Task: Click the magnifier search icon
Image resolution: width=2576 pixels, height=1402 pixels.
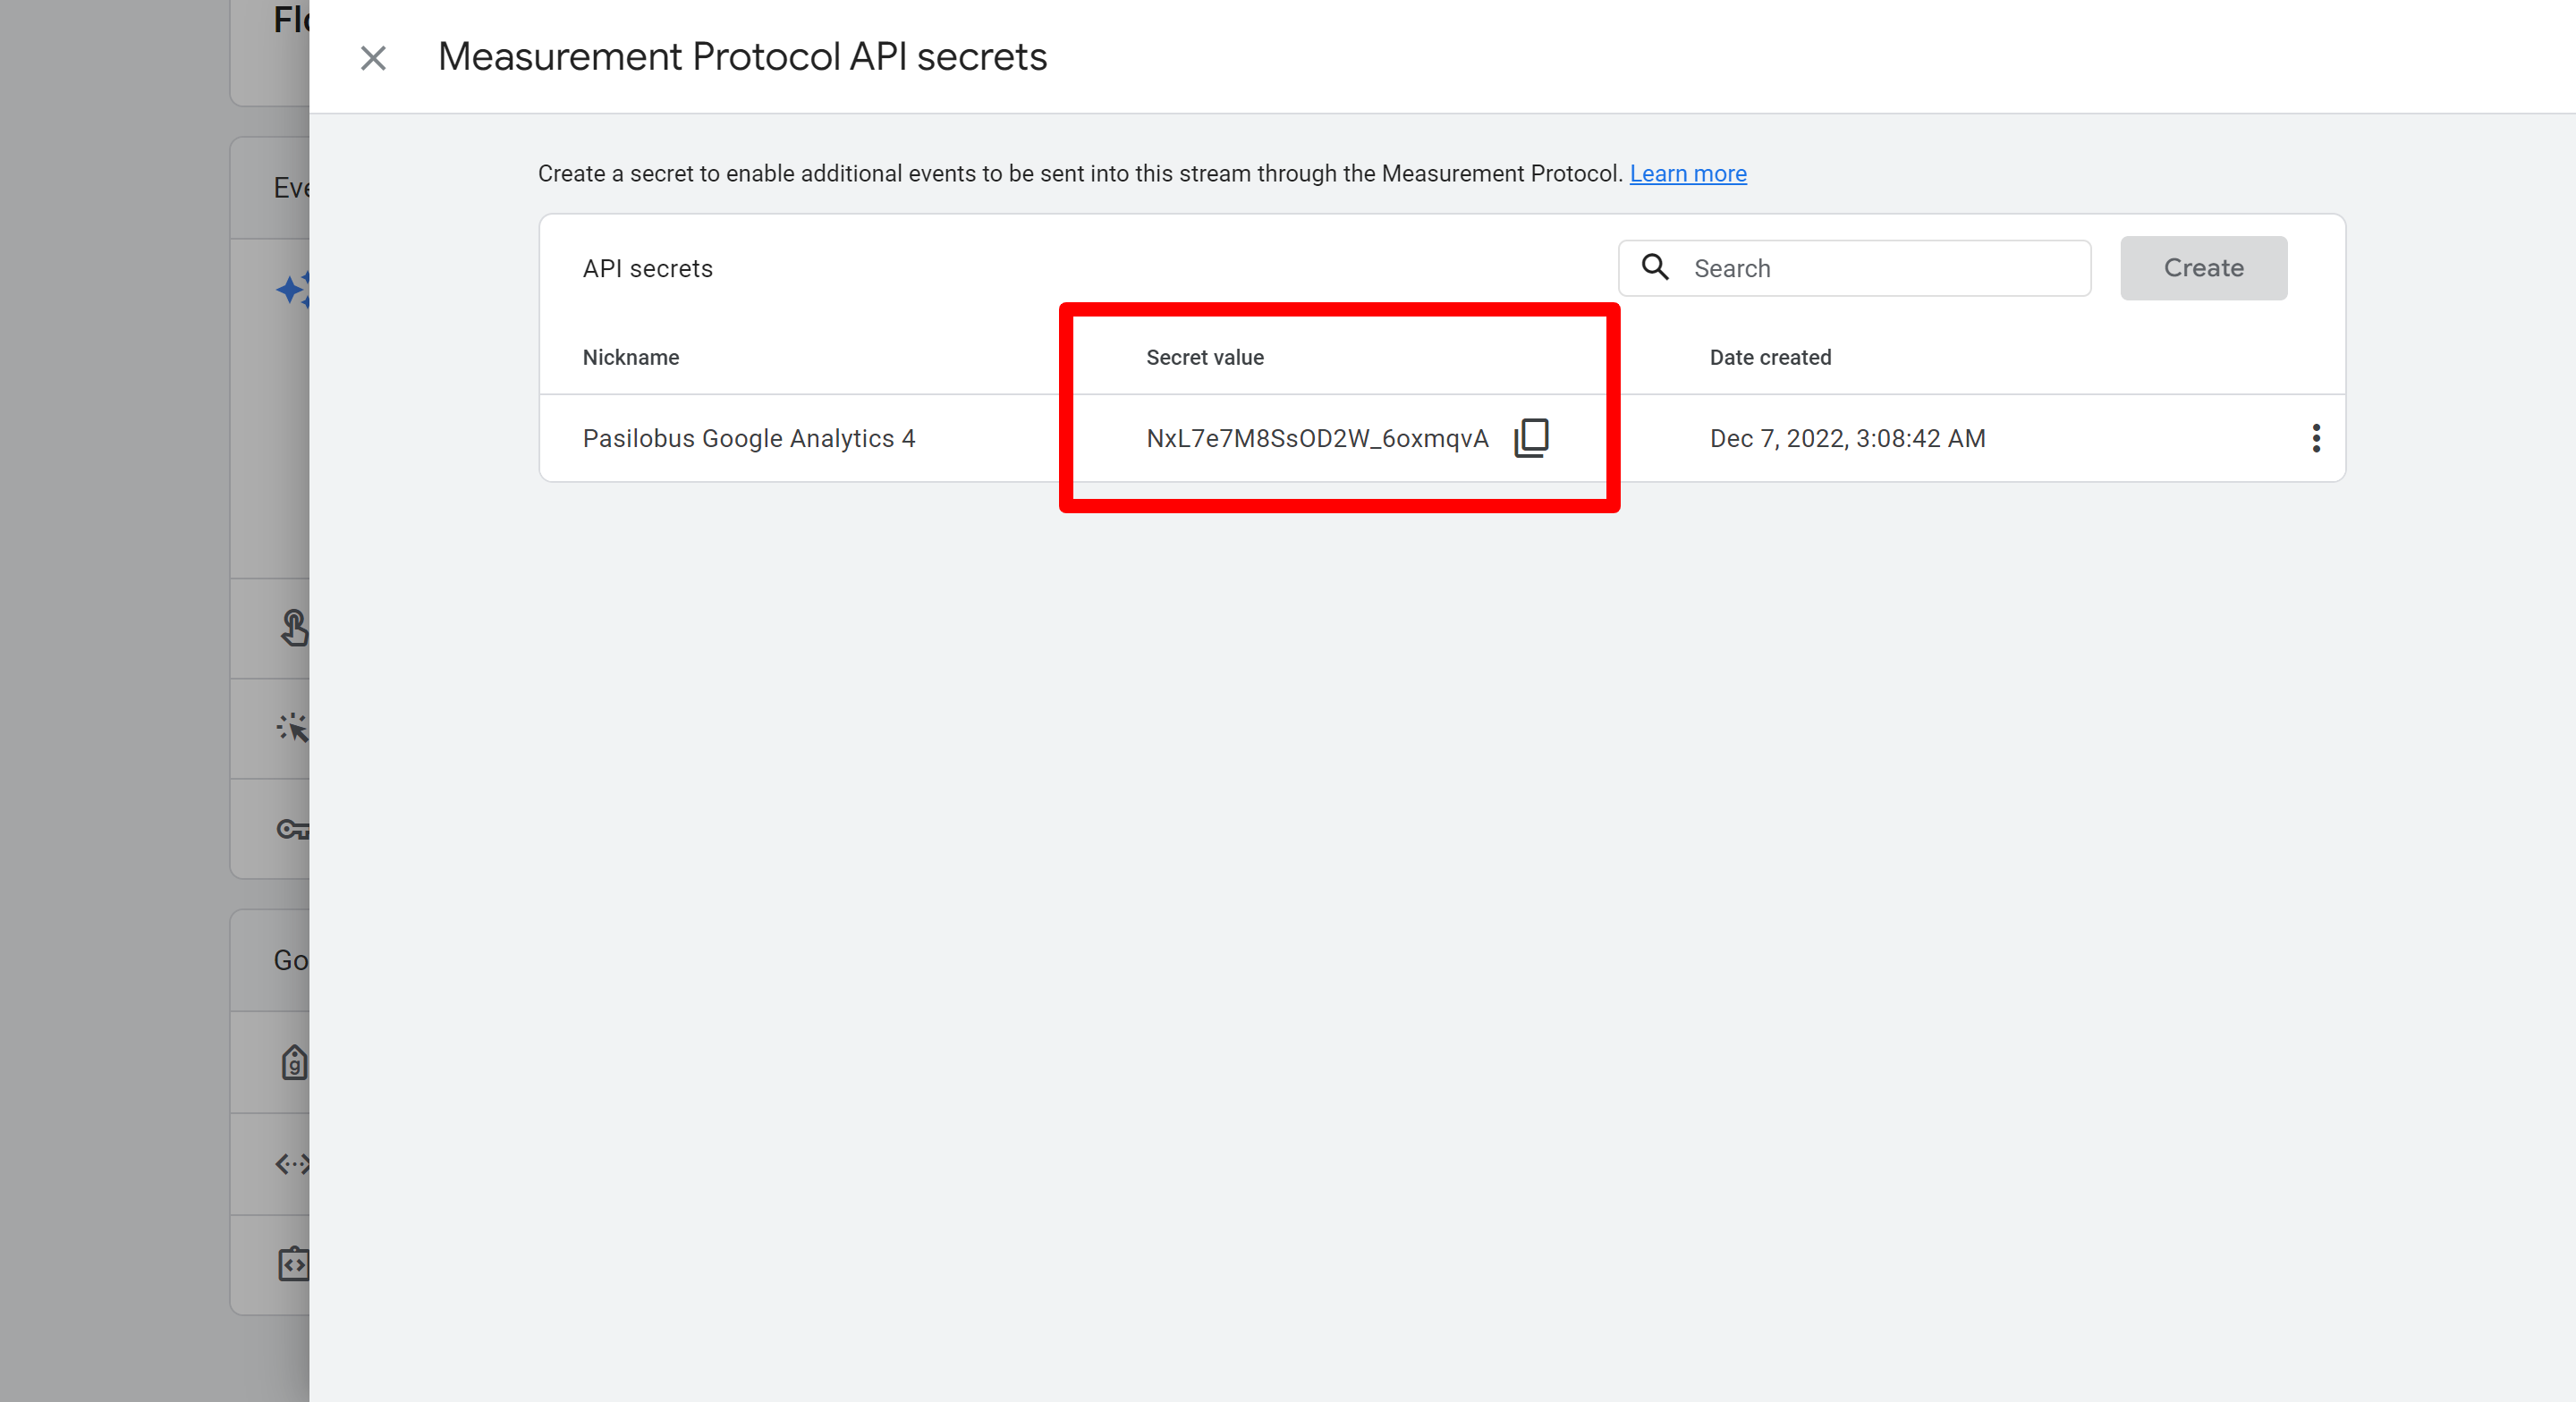Action: pyautogui.click(x=1655, y=267)
